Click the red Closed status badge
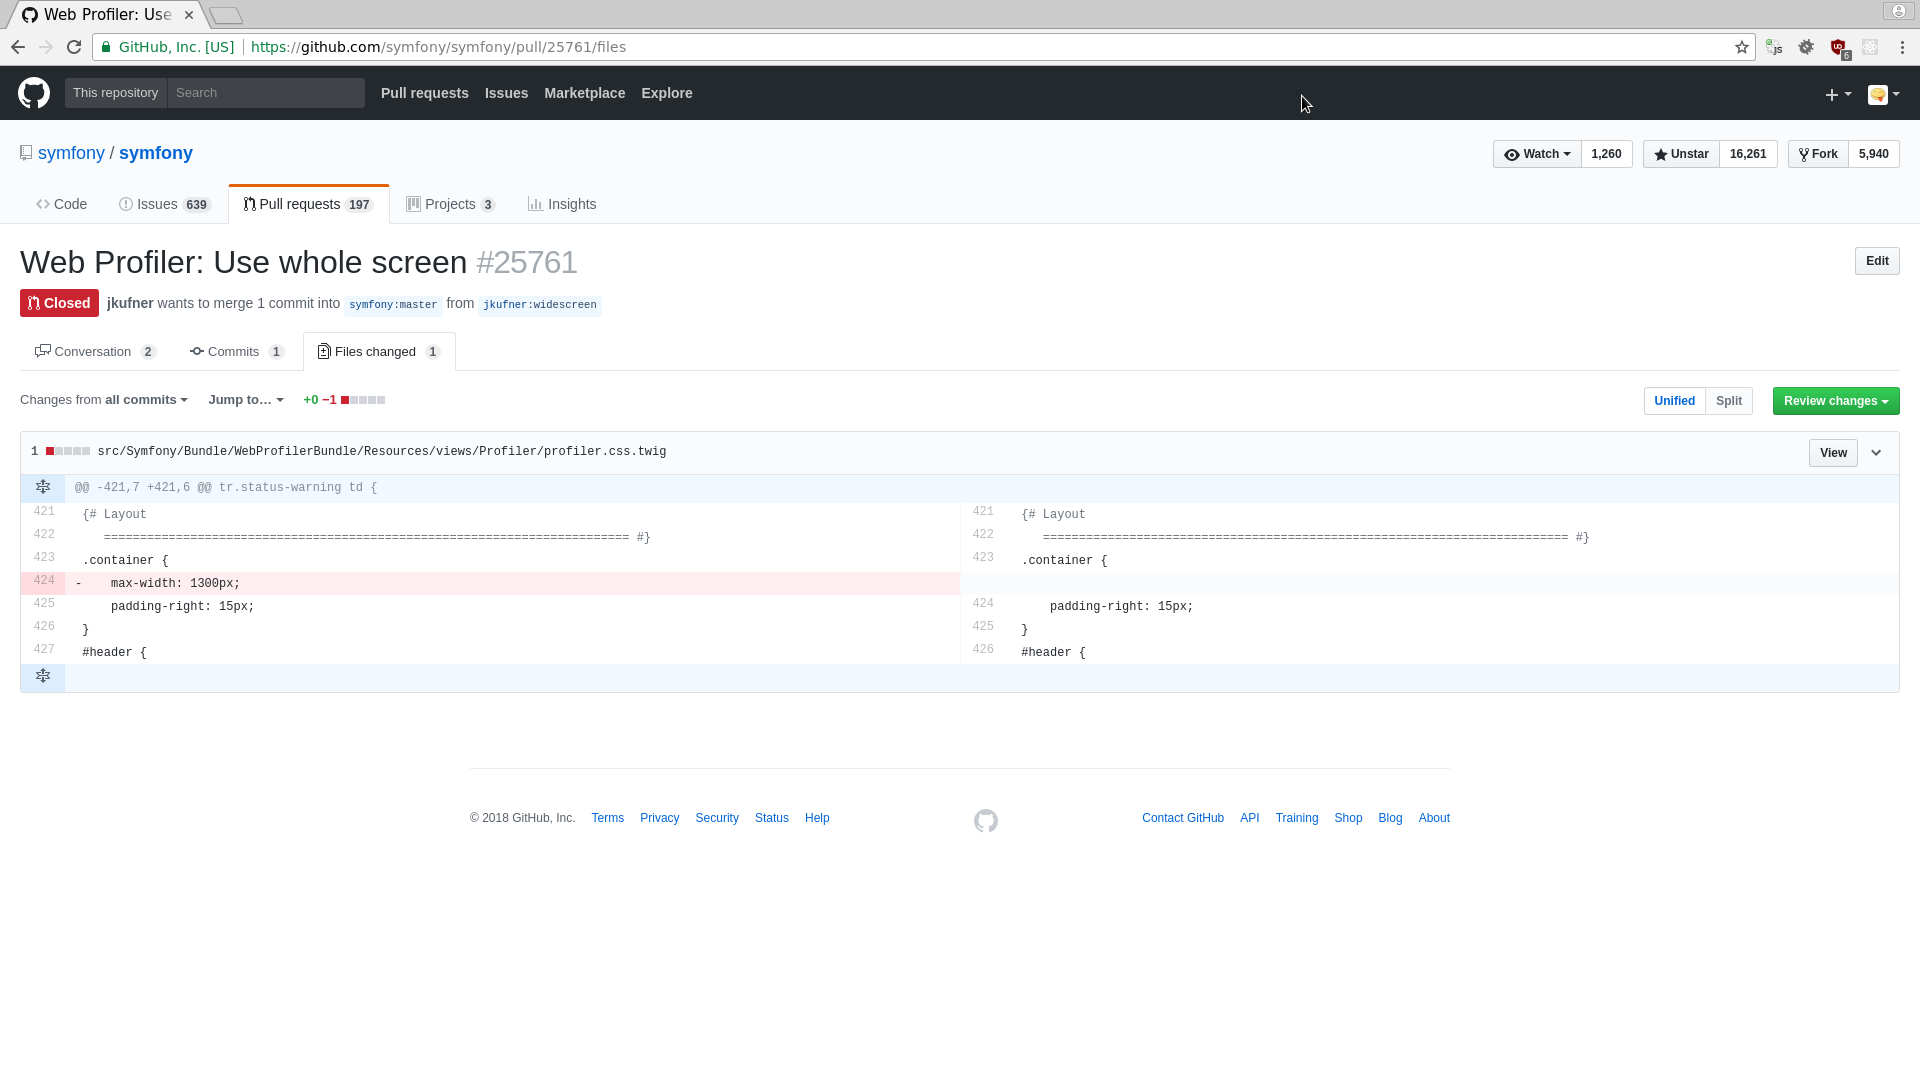The image size is (1920, 1080). coord(59,303)
